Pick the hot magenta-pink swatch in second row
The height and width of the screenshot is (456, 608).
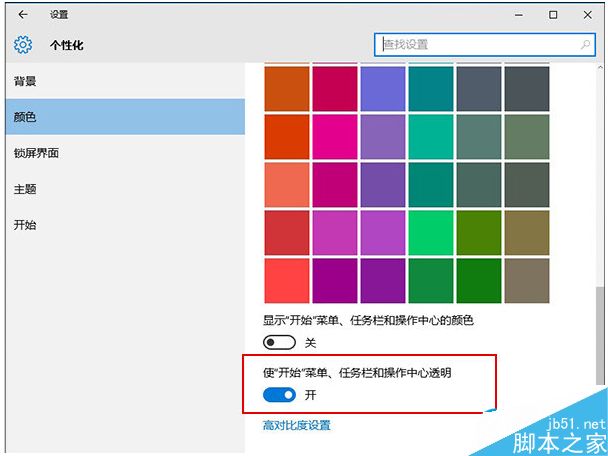335,137
